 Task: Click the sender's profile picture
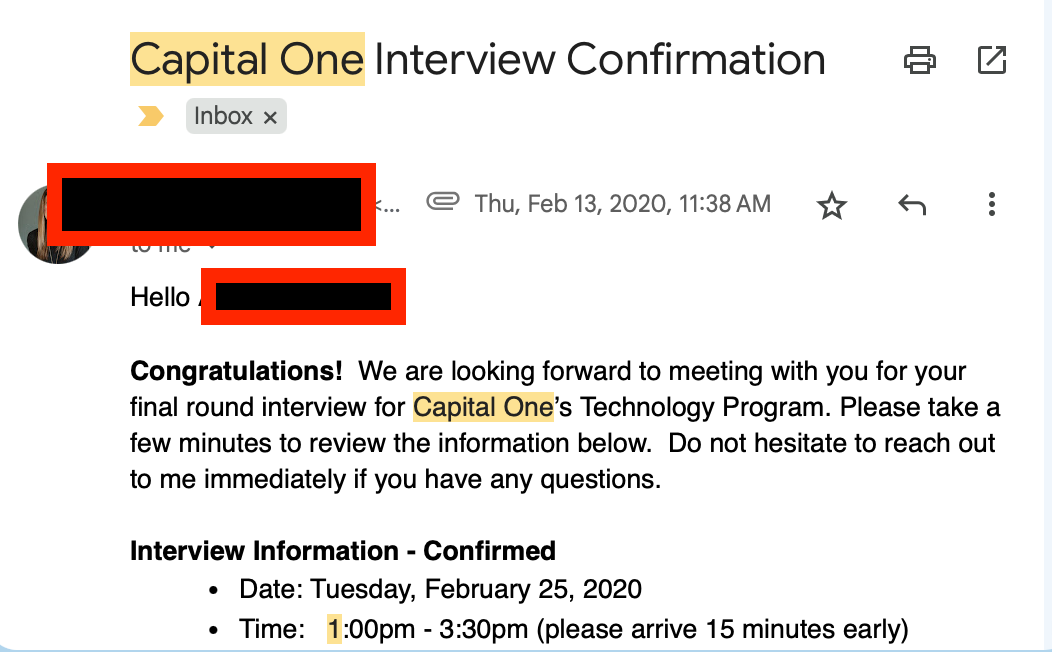click(54, 224)
